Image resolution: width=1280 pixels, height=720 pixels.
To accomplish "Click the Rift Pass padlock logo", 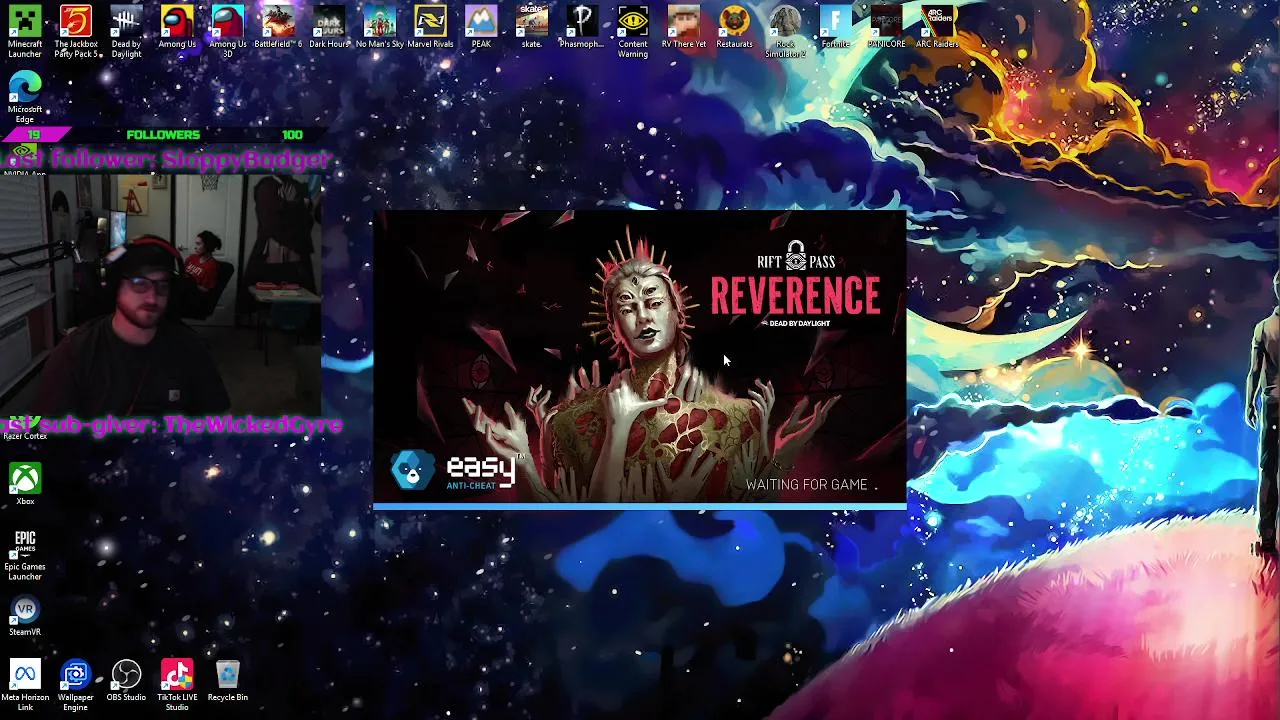I will (x=796, y=257).
